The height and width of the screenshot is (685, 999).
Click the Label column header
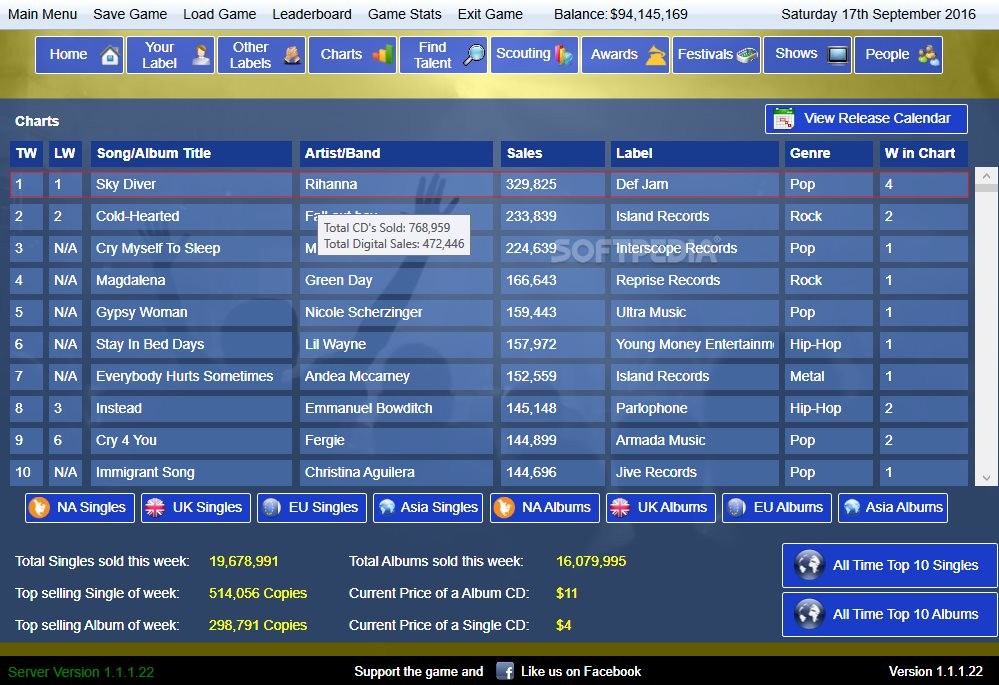tap(694, 154)
